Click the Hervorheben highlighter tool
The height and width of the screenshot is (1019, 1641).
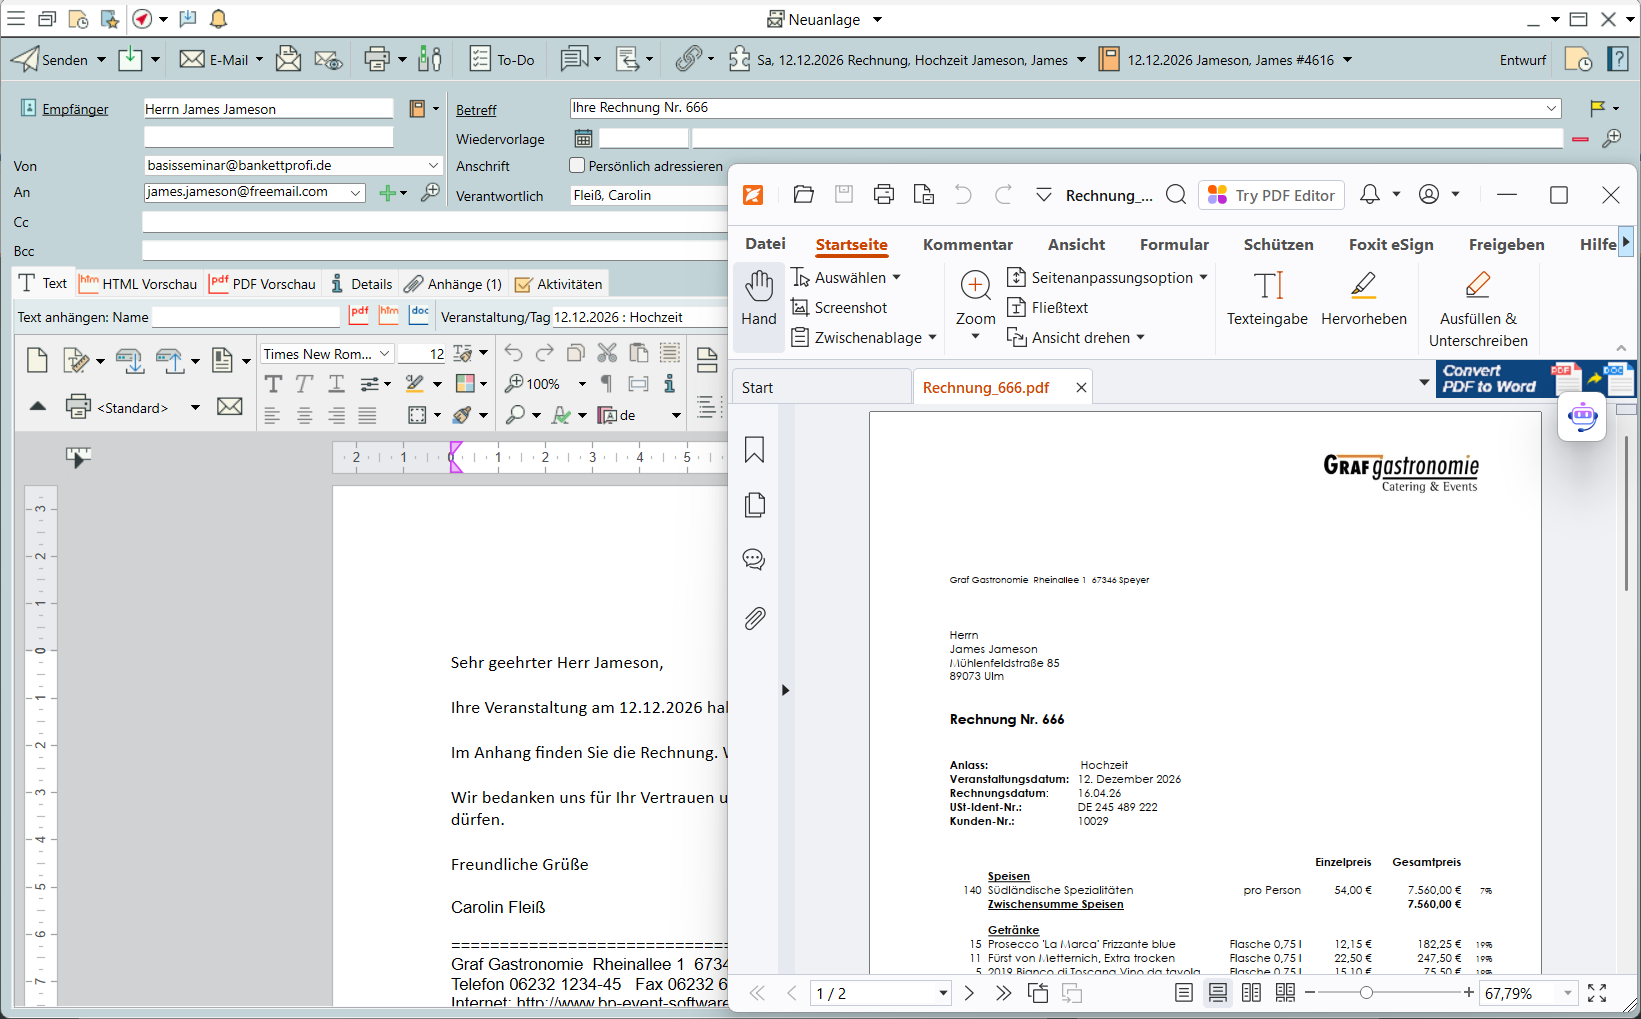(1363, 298)
